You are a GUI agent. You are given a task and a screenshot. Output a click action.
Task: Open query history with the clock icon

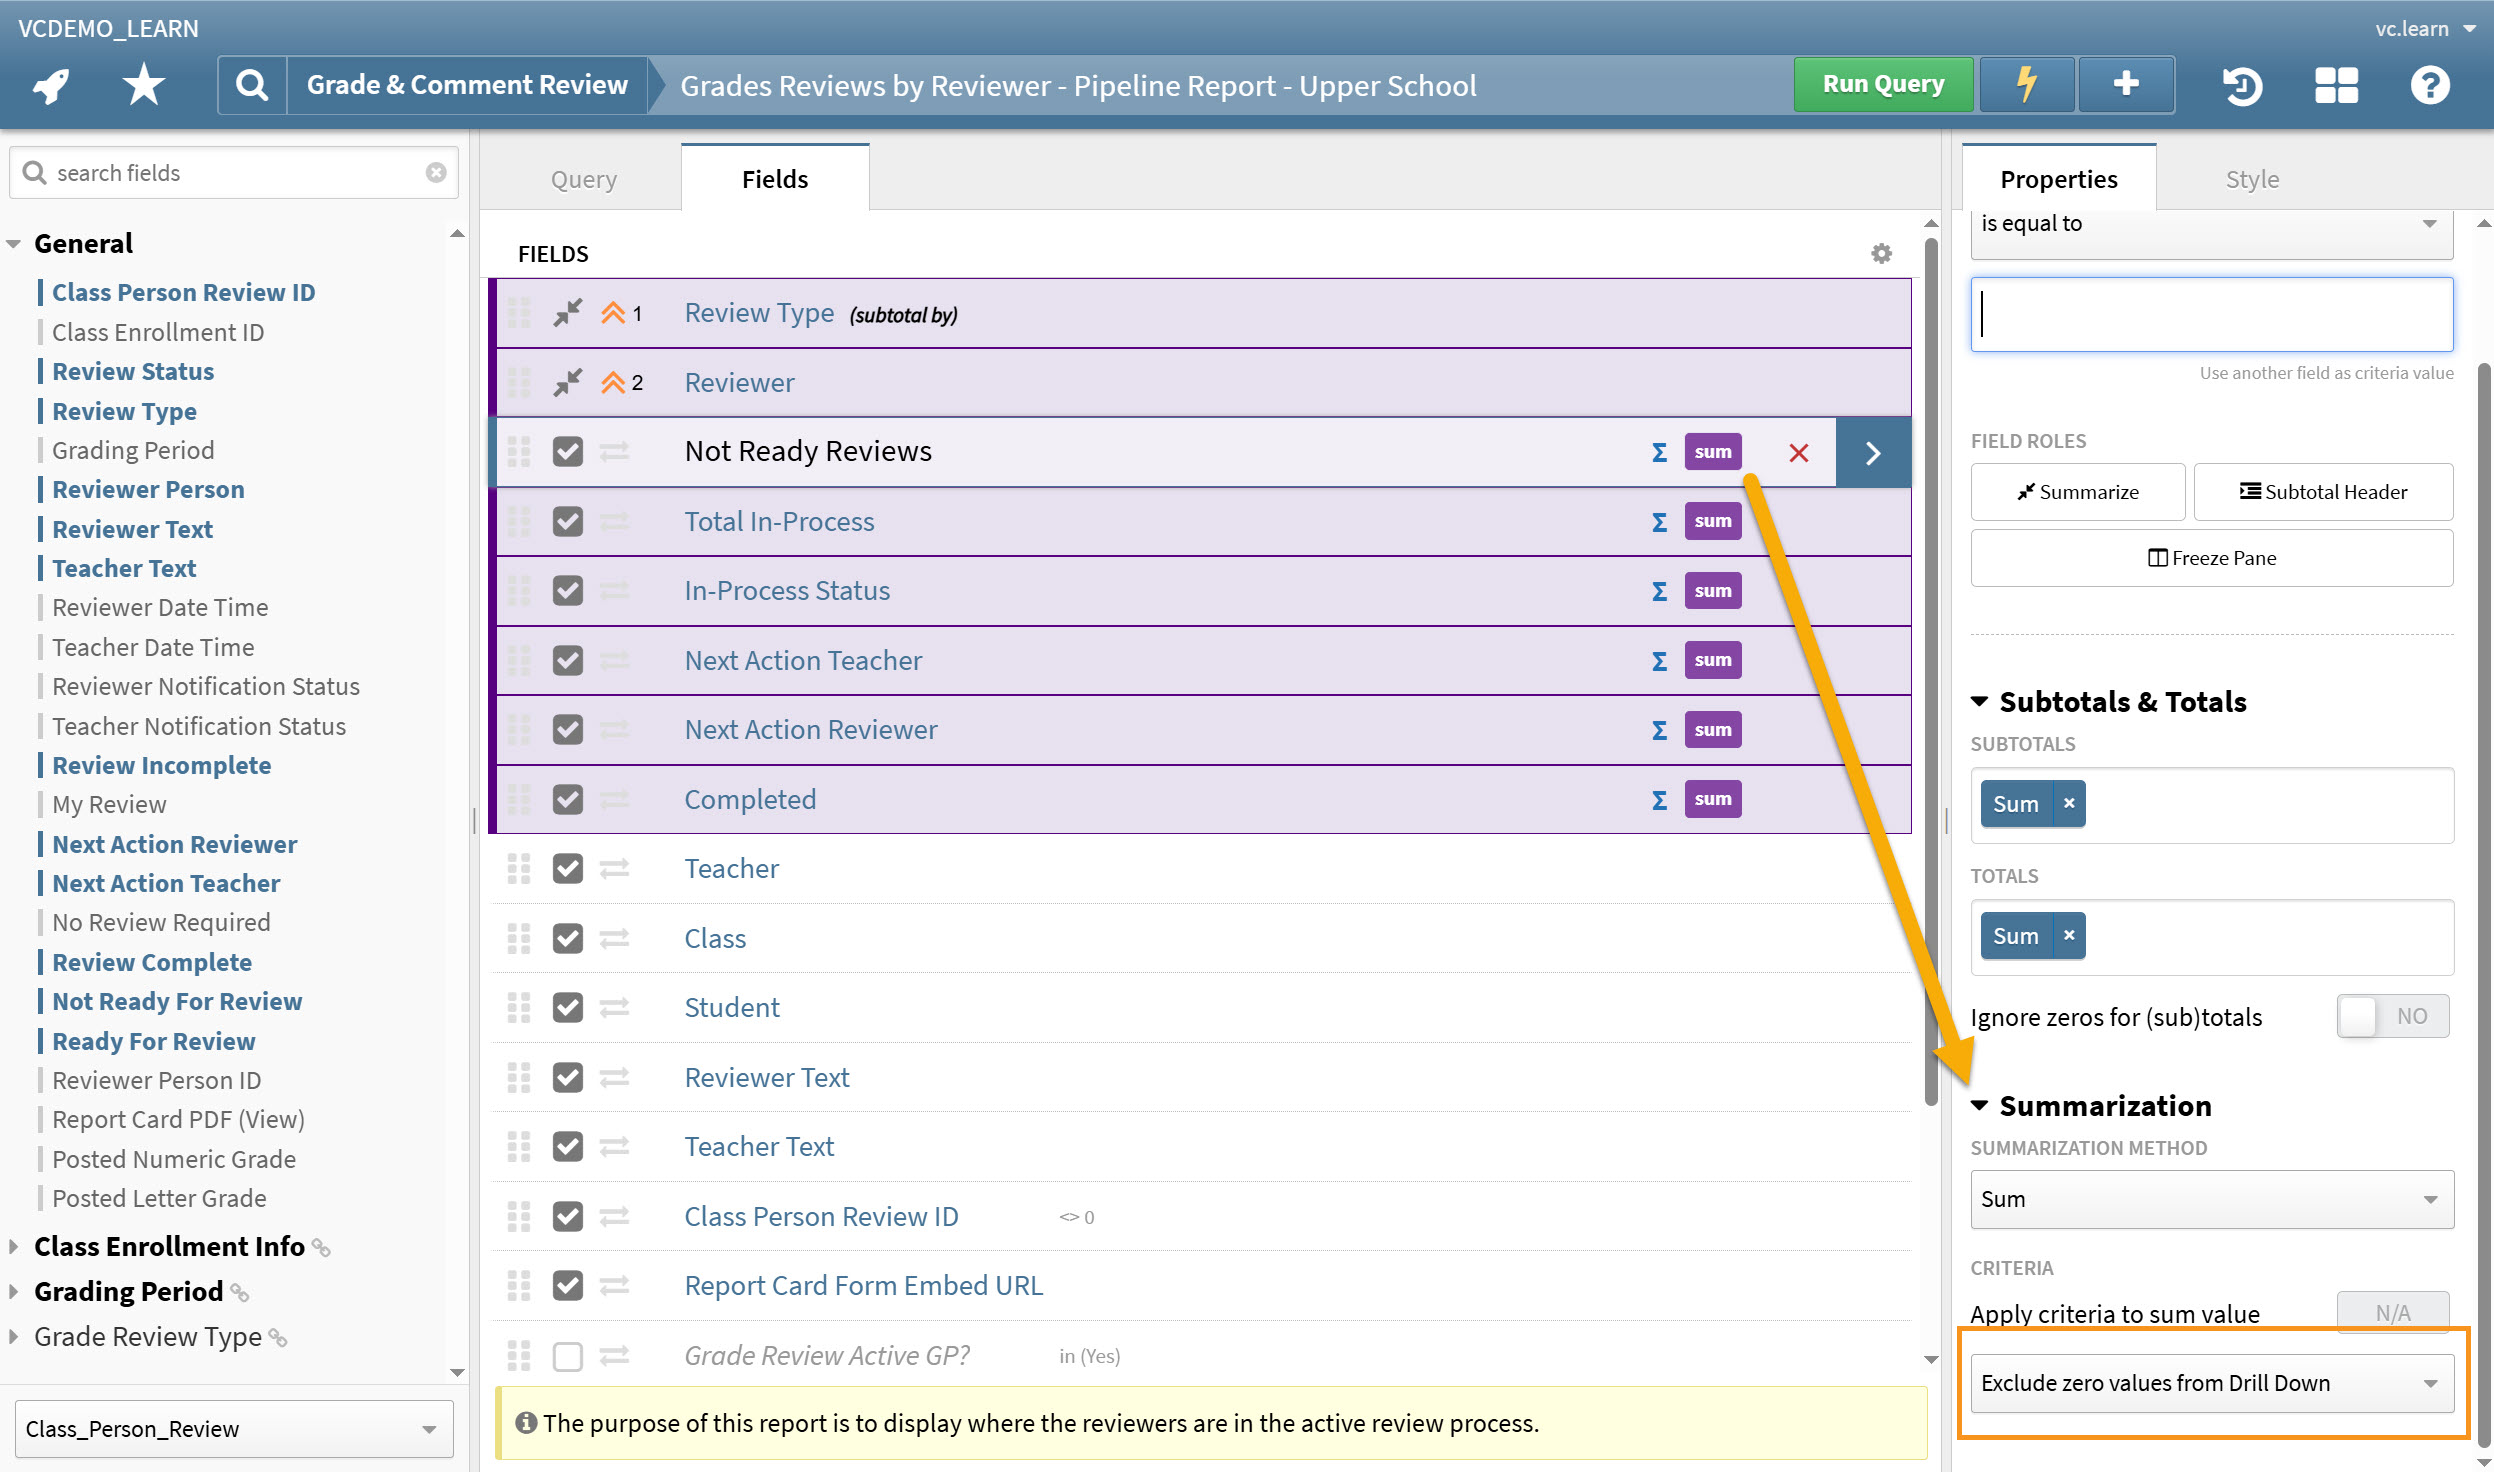pos(2243,86)
